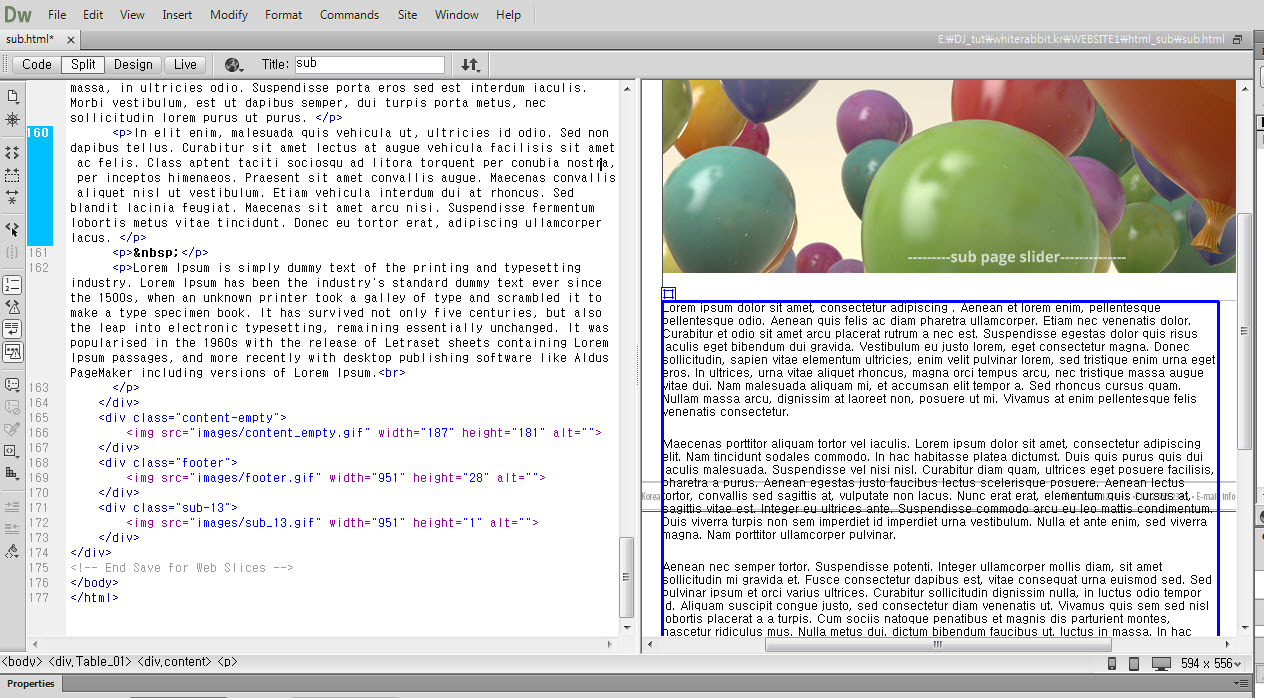Click the Preview in Browser globe icon
The height and width of the screenshot is (698, 1264).
234,64
